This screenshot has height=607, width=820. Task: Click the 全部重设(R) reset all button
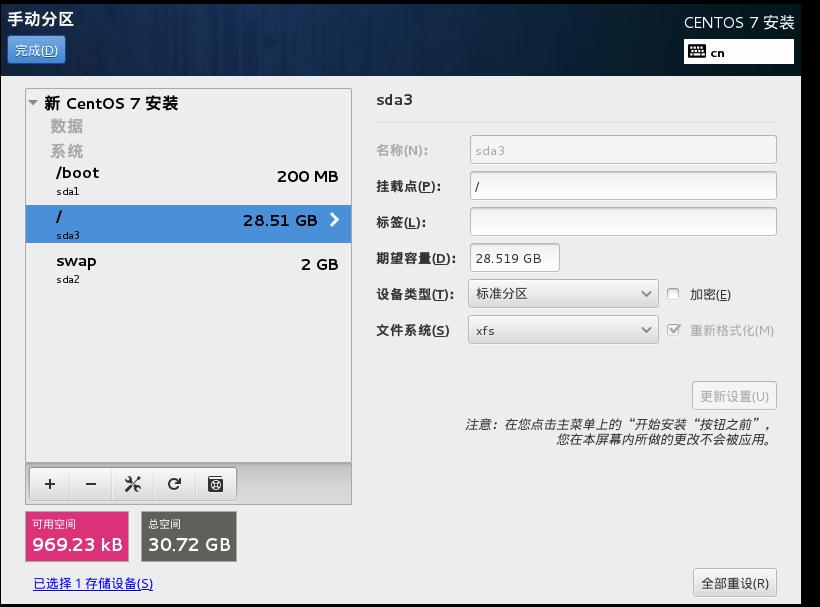coord(735,583)
